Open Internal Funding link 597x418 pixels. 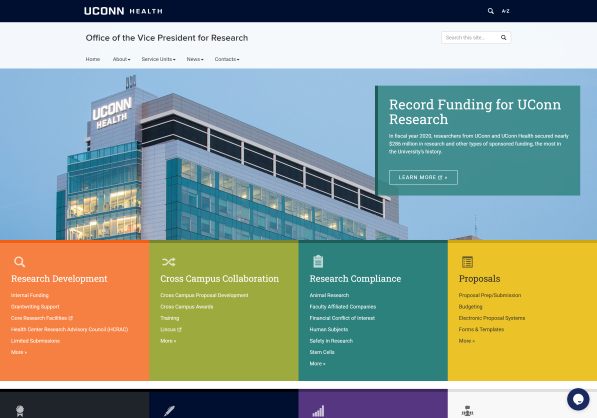pyautogui.click(x=30, y=295)
